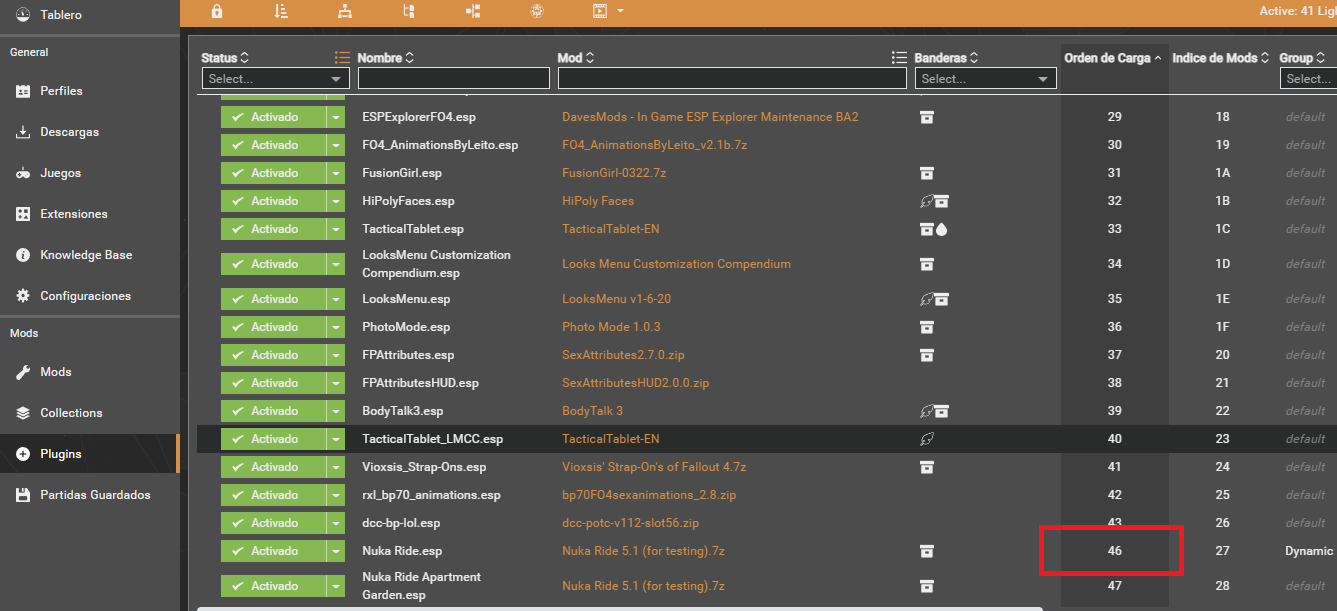The width and height of the screenshot is (1337, 611).
Task: Open Banderas filter Select dropdown
Action: (986, 78)
